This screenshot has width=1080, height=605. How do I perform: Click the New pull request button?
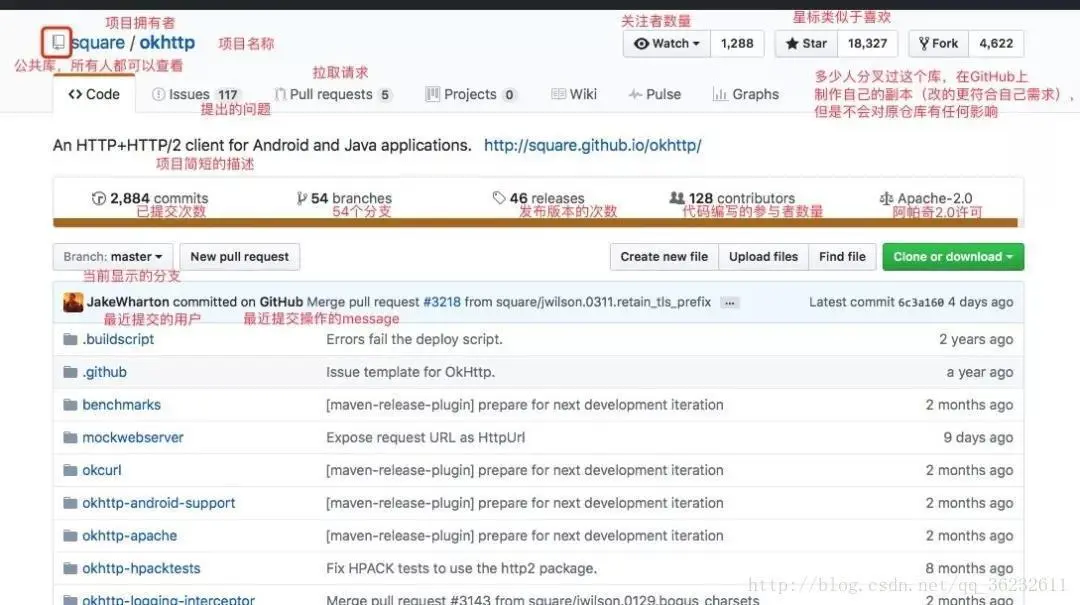pyautogui.click(x=239, y=256)
